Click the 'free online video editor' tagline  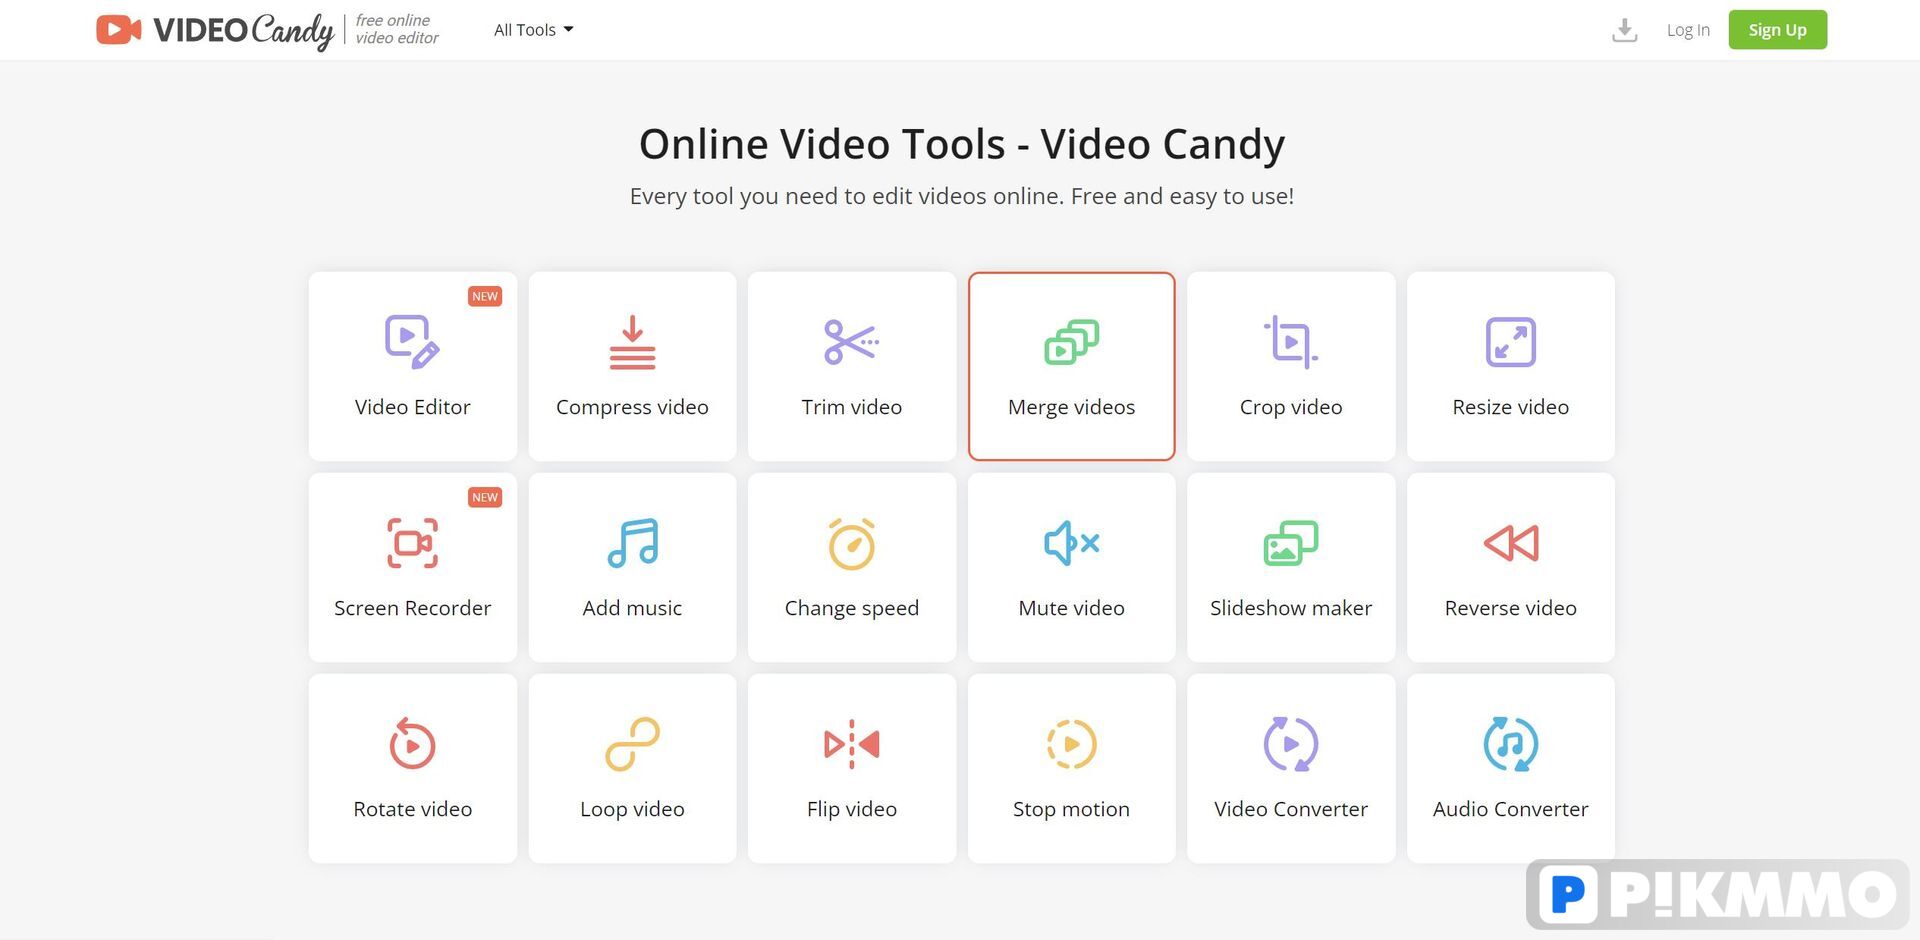coord(397,29)
